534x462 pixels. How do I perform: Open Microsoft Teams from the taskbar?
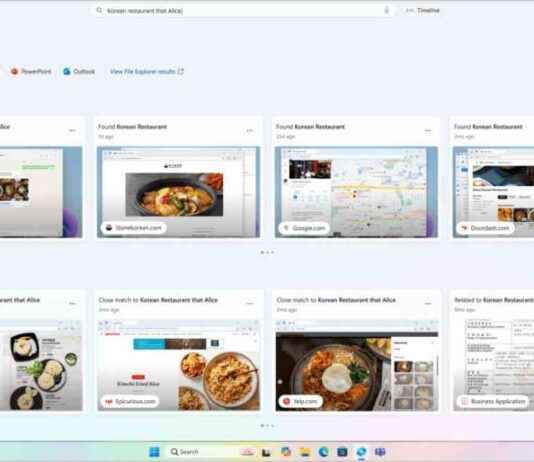click(x=380, y=452)
